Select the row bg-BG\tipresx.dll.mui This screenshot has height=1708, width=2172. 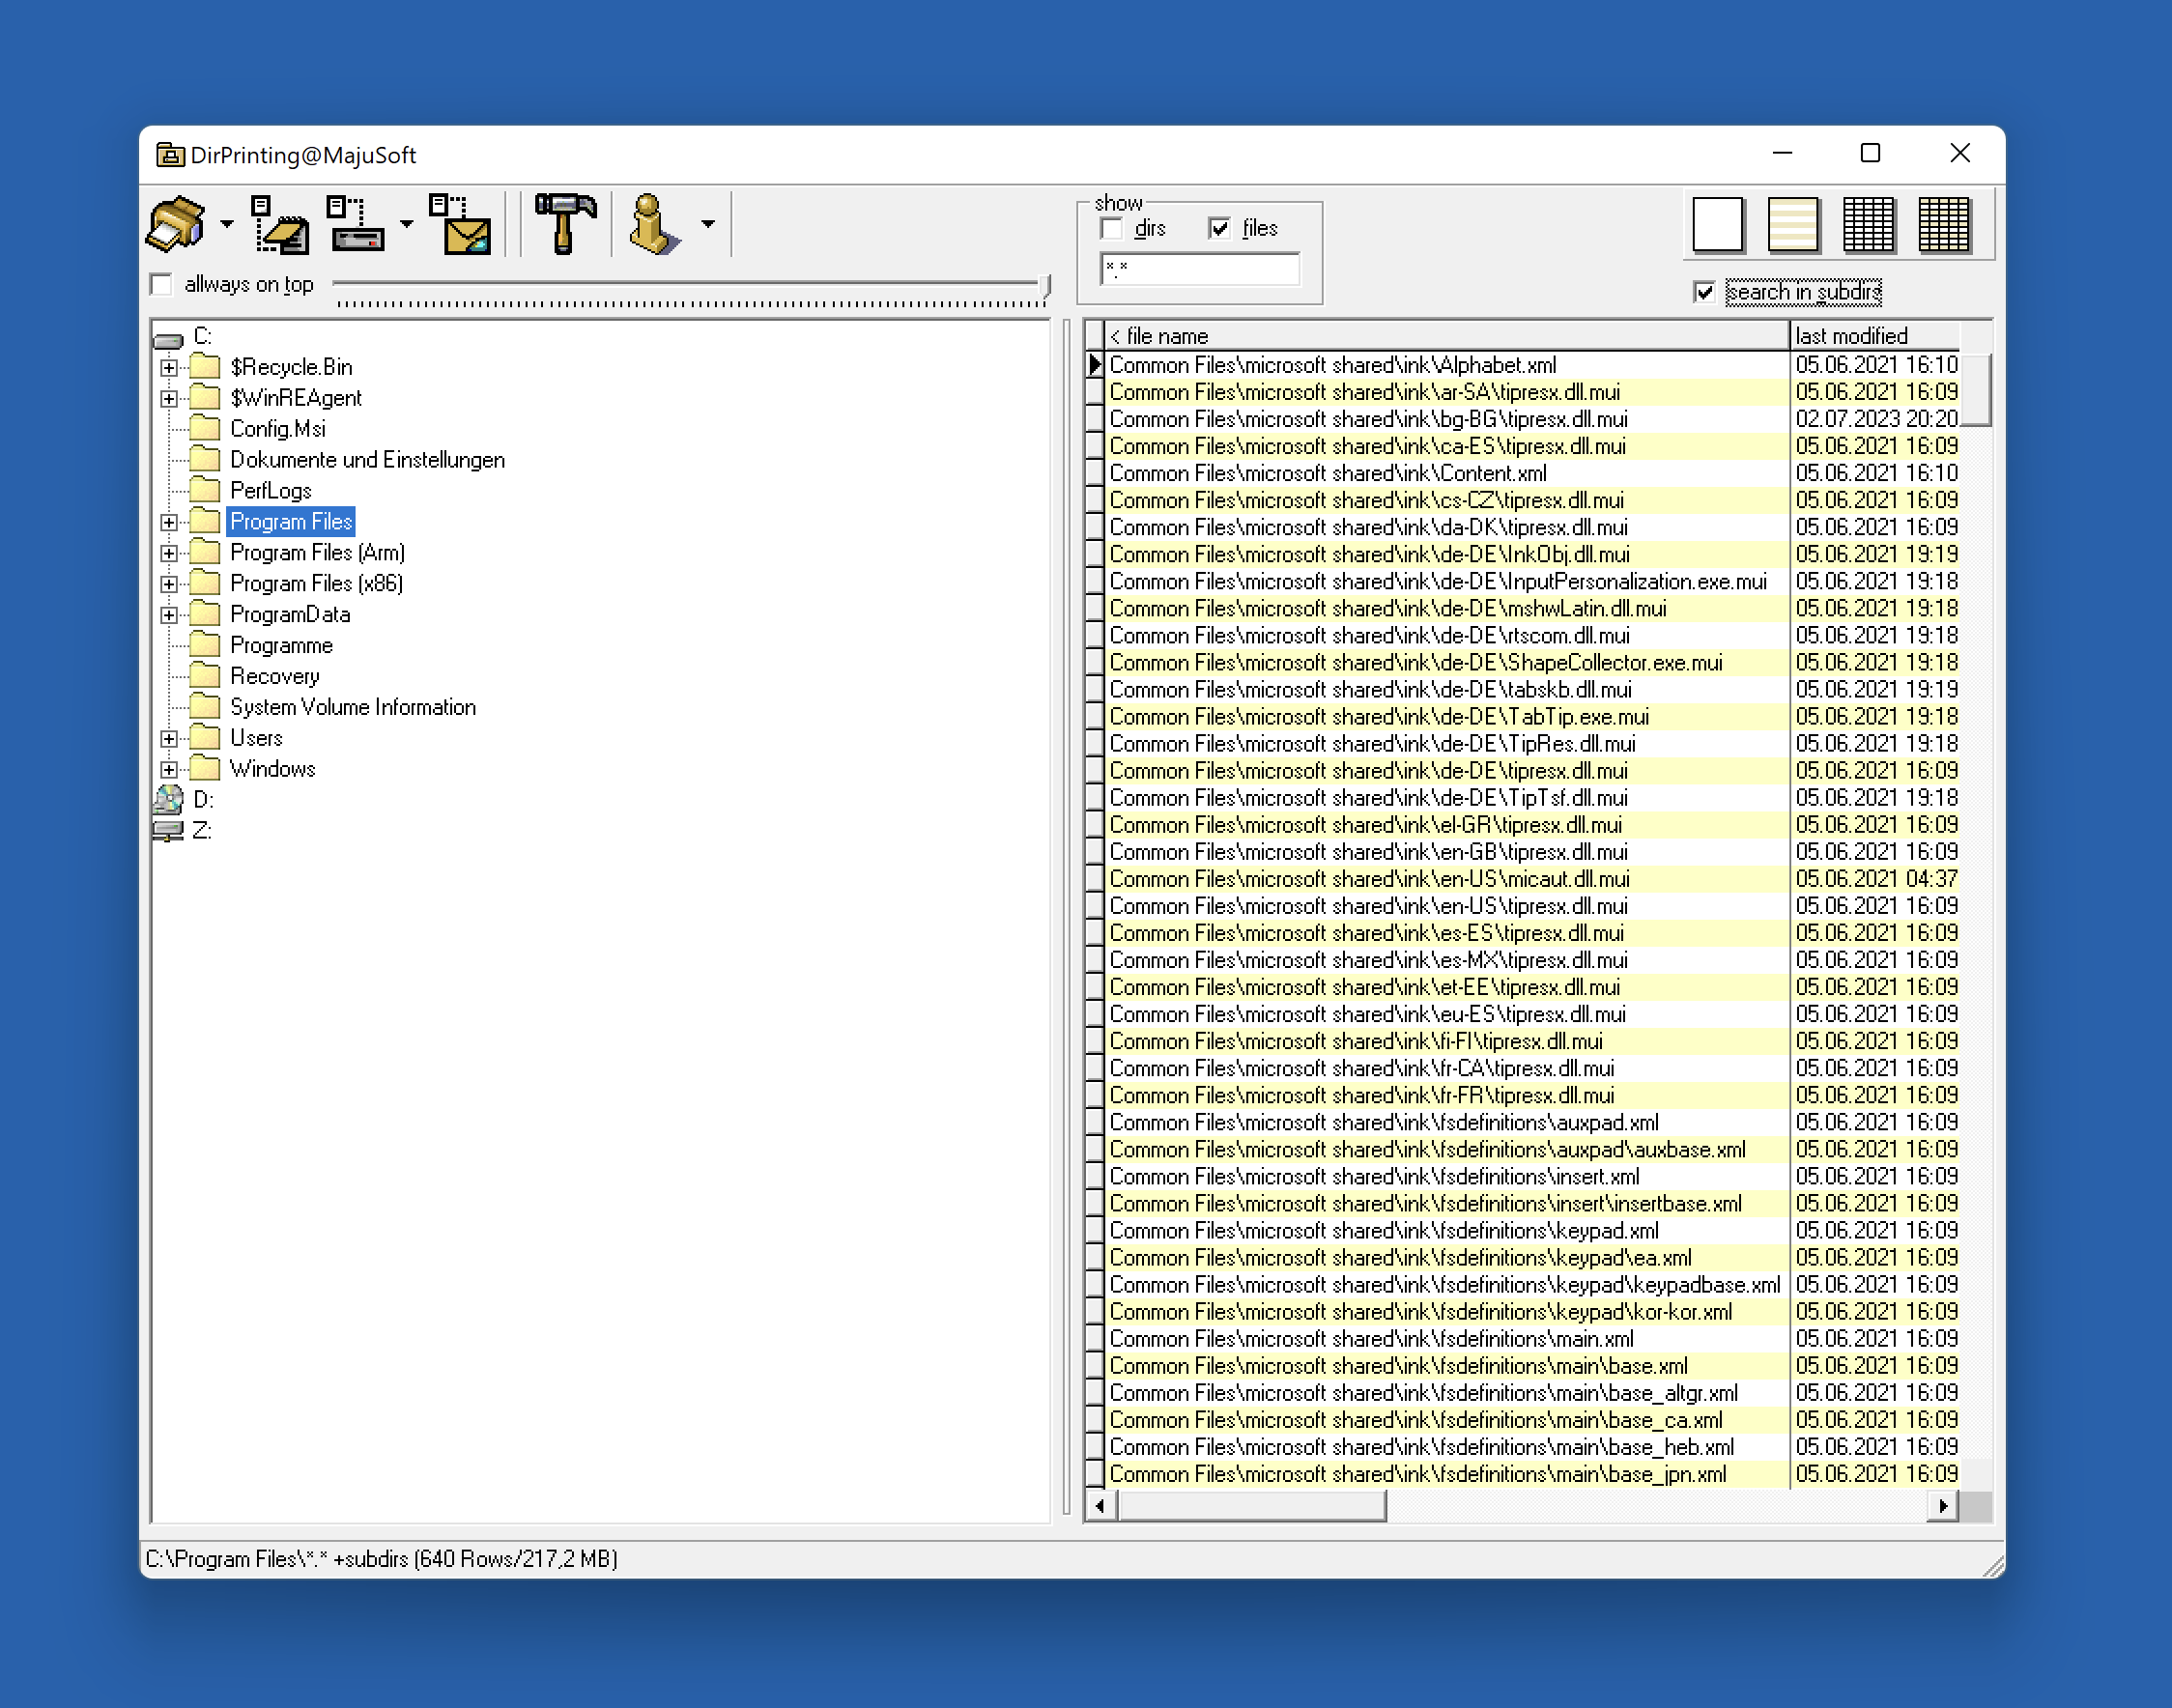(x=1446, y=419)
